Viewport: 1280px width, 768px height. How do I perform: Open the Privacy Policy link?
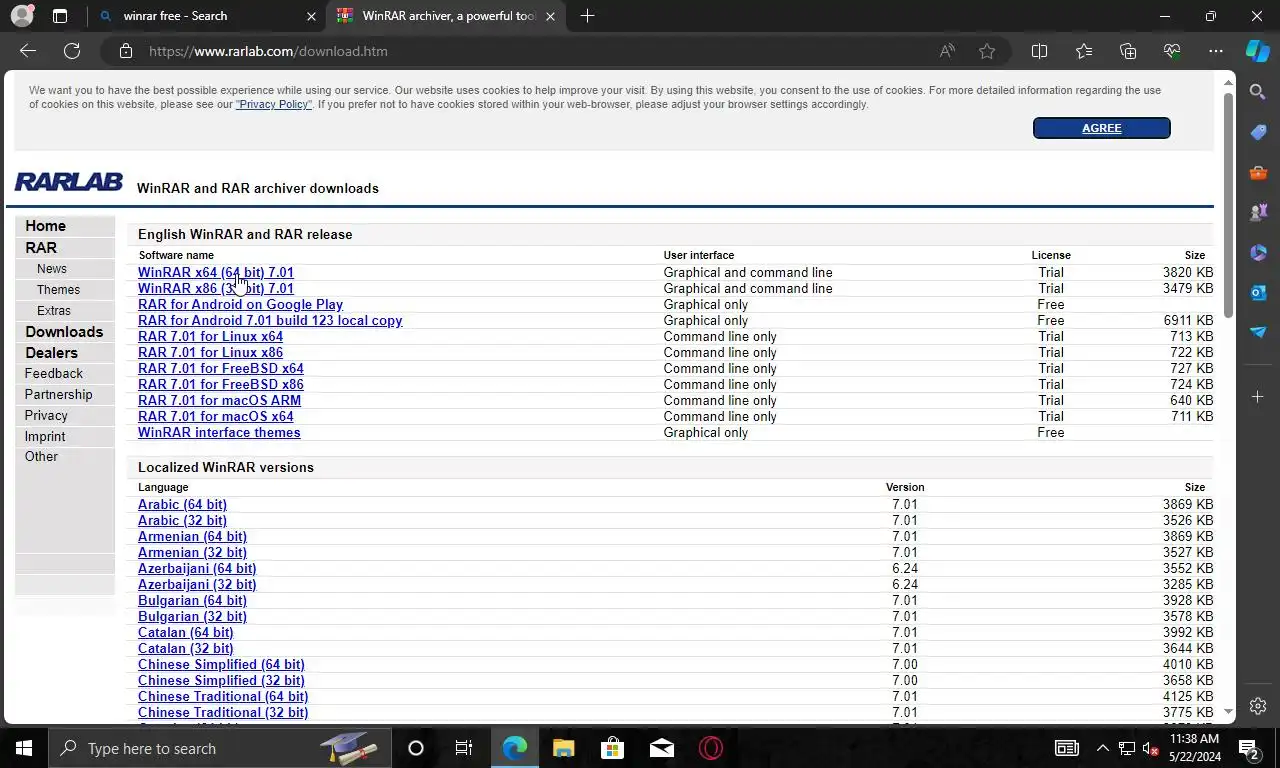(274, 104)
